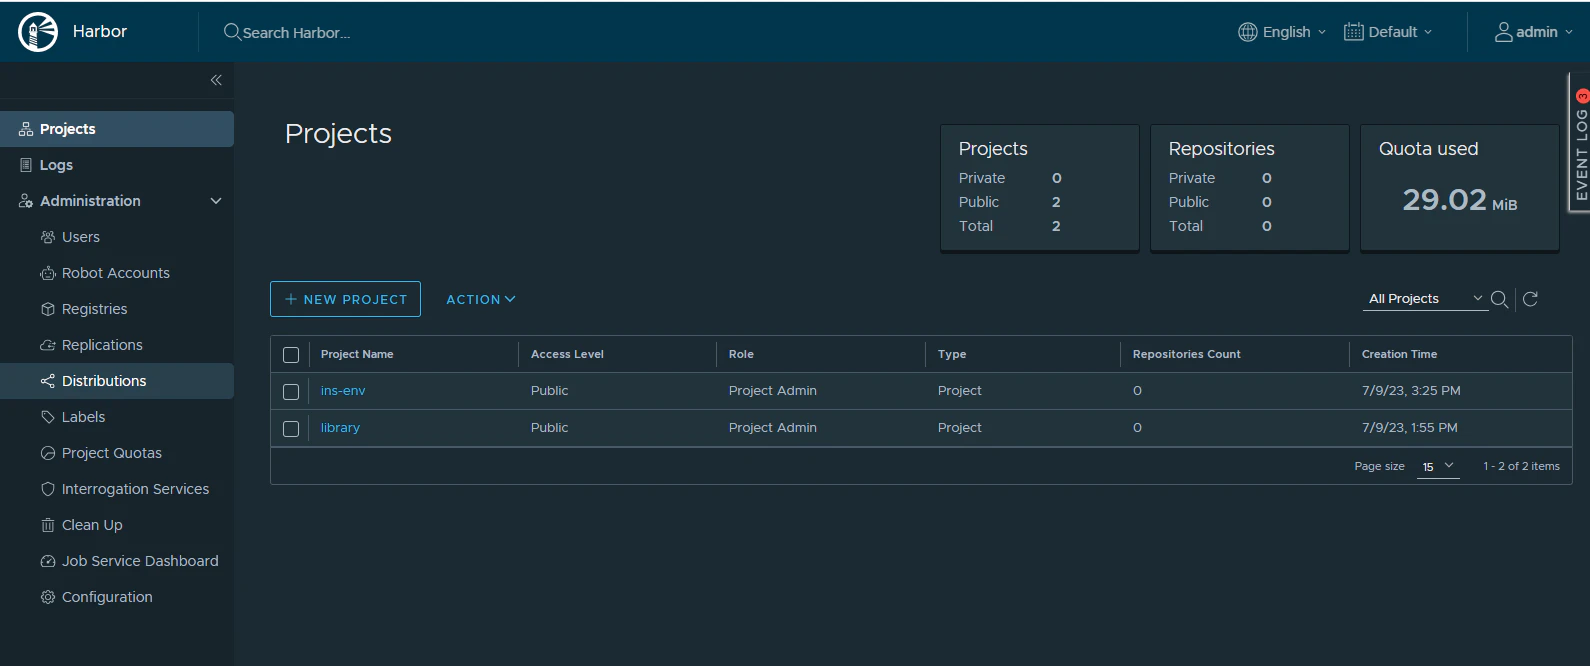The image size is (1590, 666).
Task: Click the 7/9/23, 3:25 PM creation time
Action: (x=1411, y=391)
